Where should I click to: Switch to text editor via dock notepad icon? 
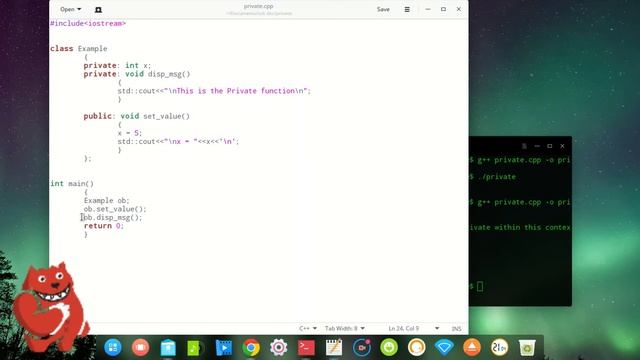tap(334, 348)
